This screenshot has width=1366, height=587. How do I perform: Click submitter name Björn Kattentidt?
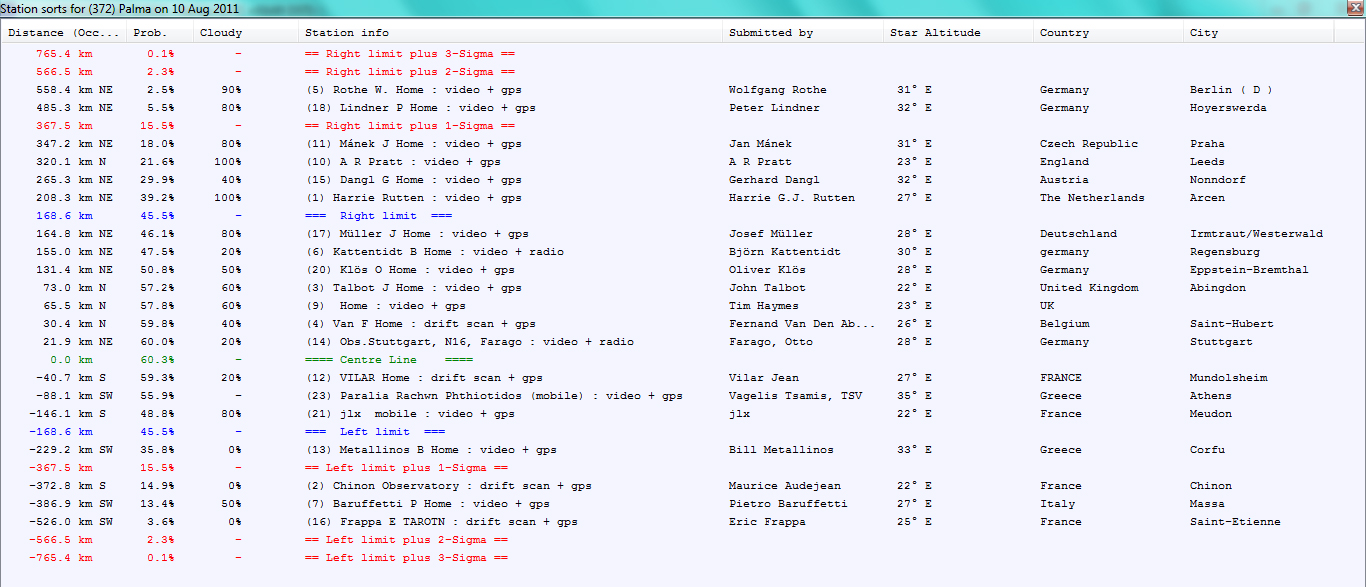784,252
